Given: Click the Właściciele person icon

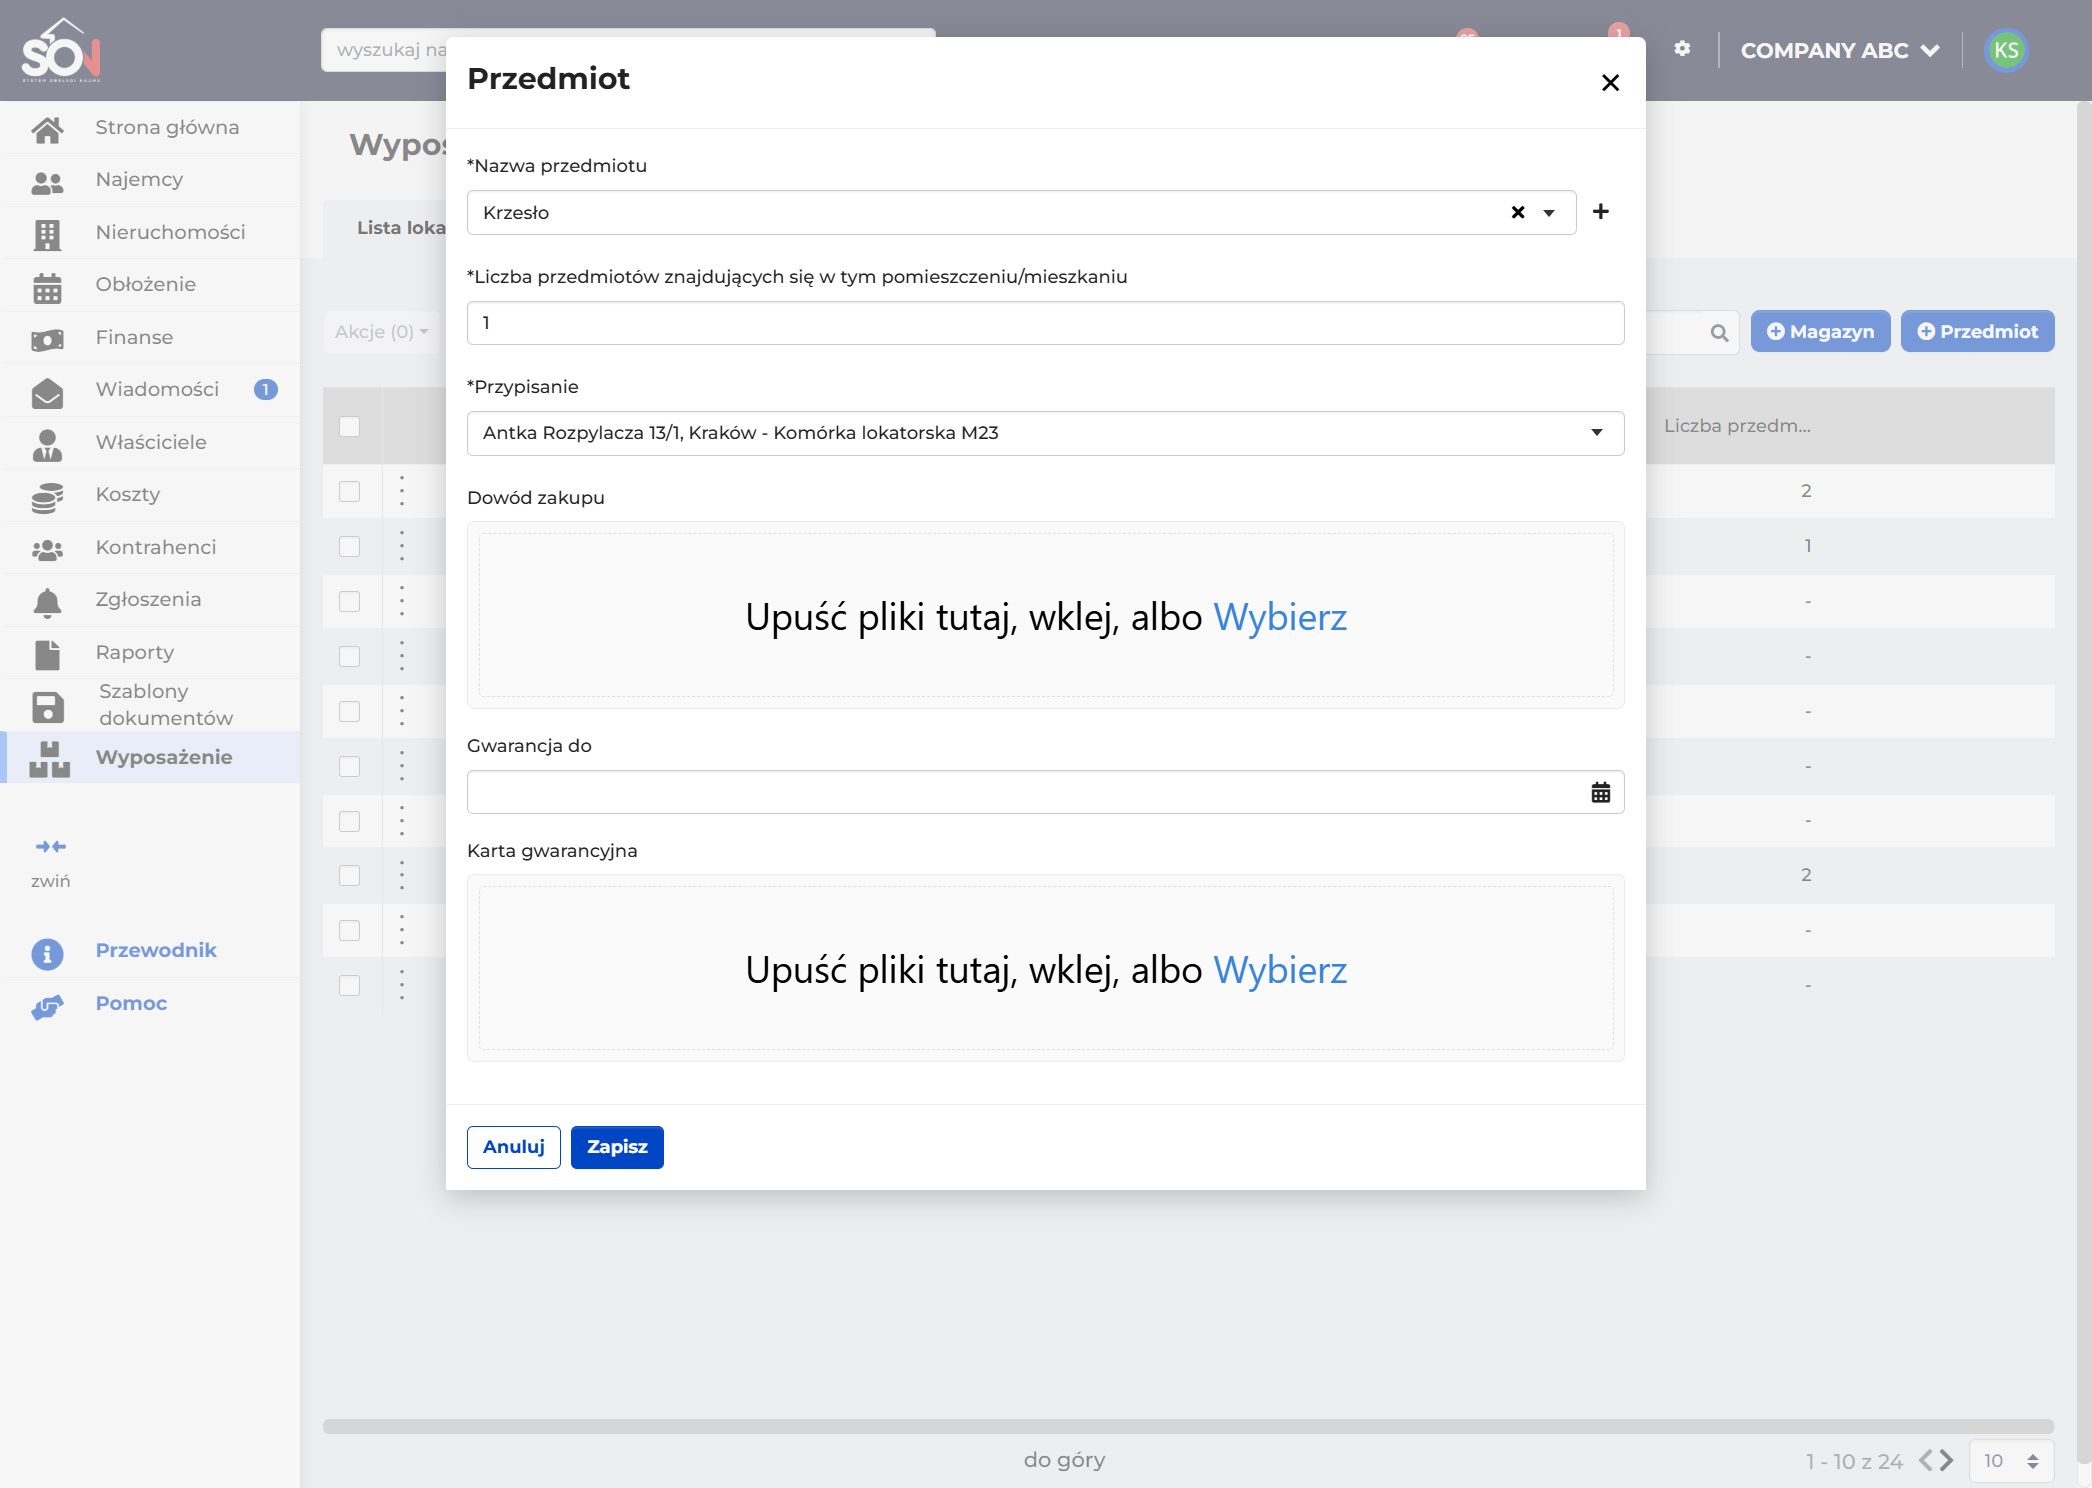Looking at the screenshot, I should (47, 445).
